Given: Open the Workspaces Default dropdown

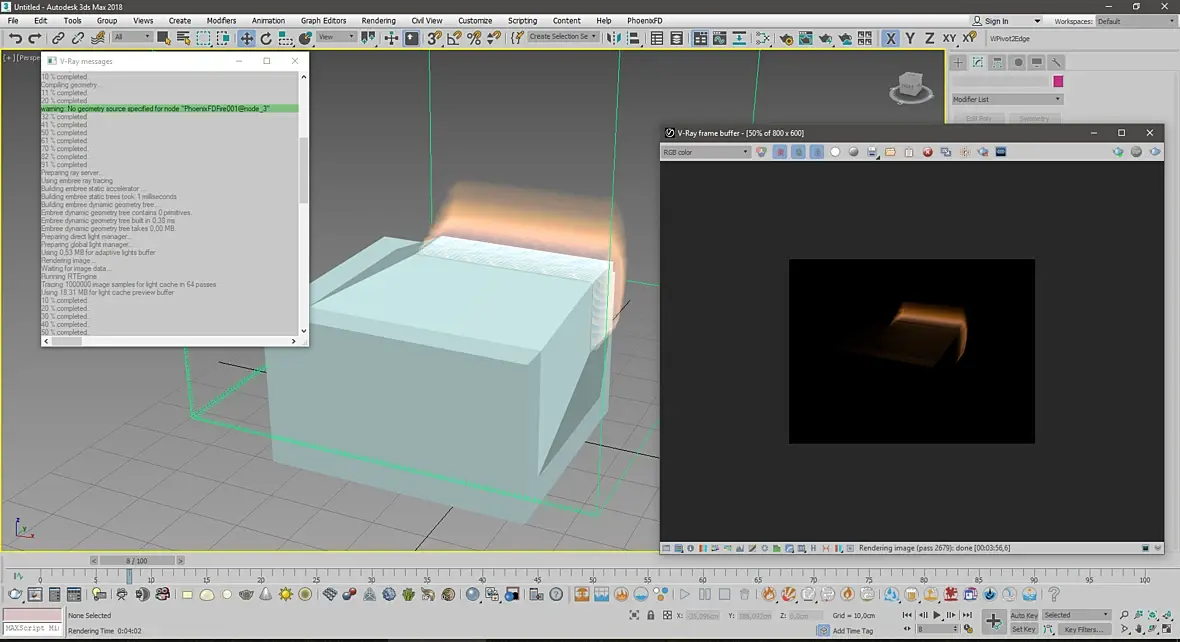Looking at the screenshot, I should pyautogui.click(x=1136, y=21).
